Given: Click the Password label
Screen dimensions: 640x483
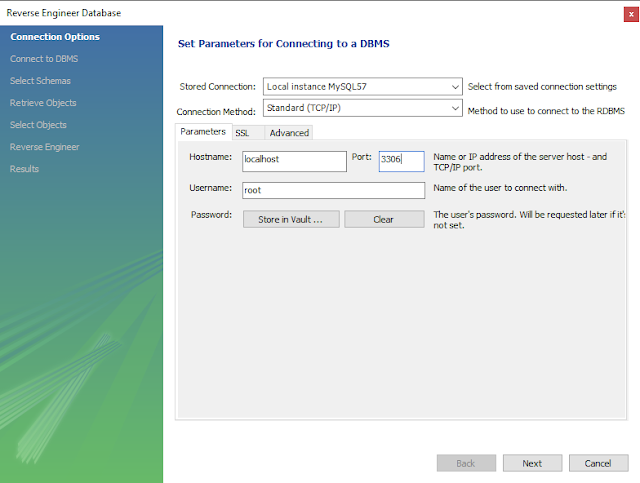Looking at the screenshot, I should pyautogui.click(x=211, y=215).
